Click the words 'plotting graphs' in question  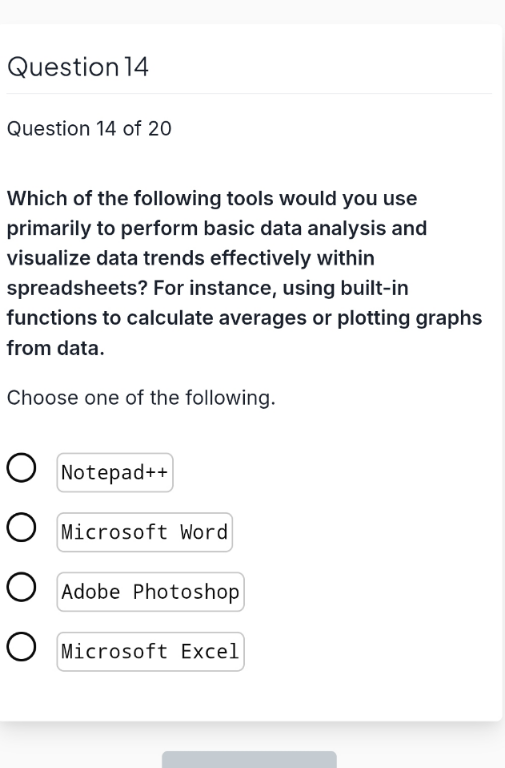(x=409, y=318)
